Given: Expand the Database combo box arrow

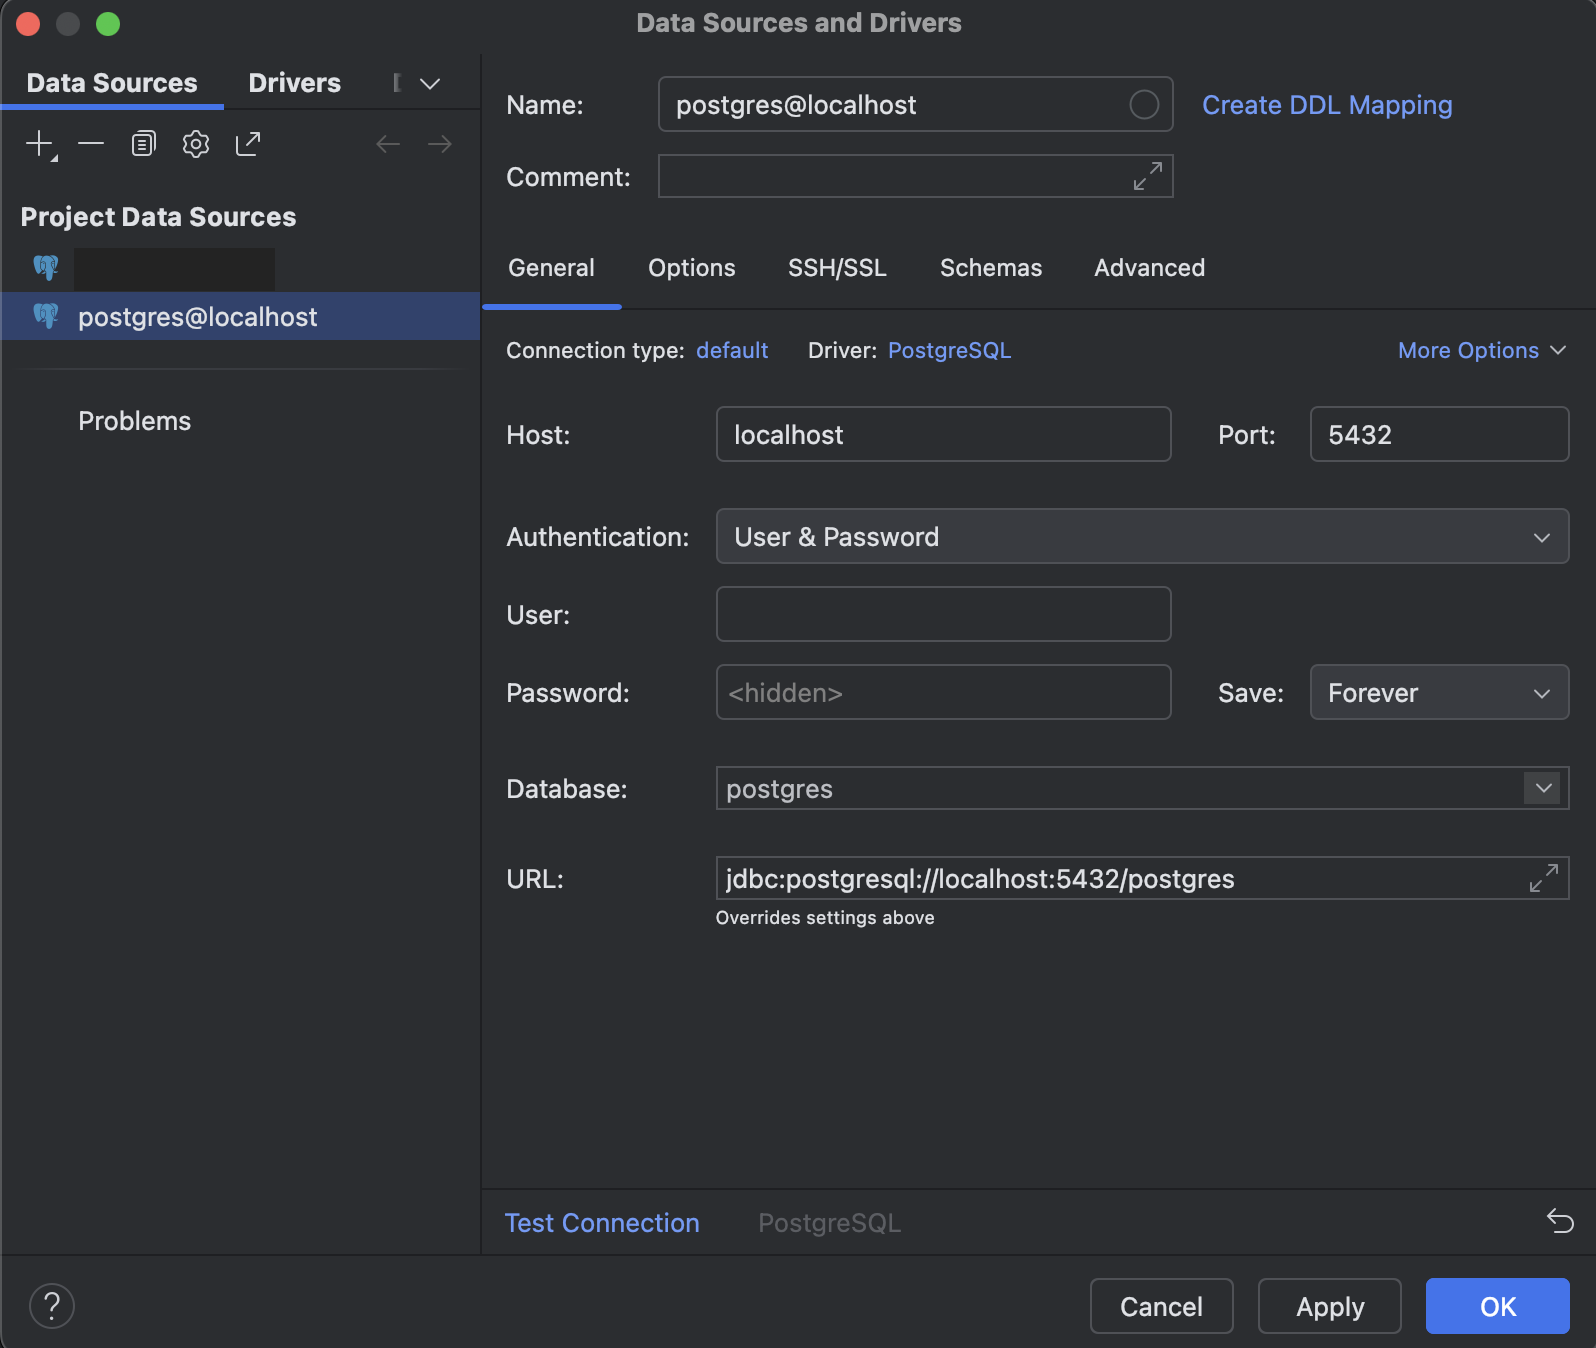Looking at the screenshot, I should 1544,788.
